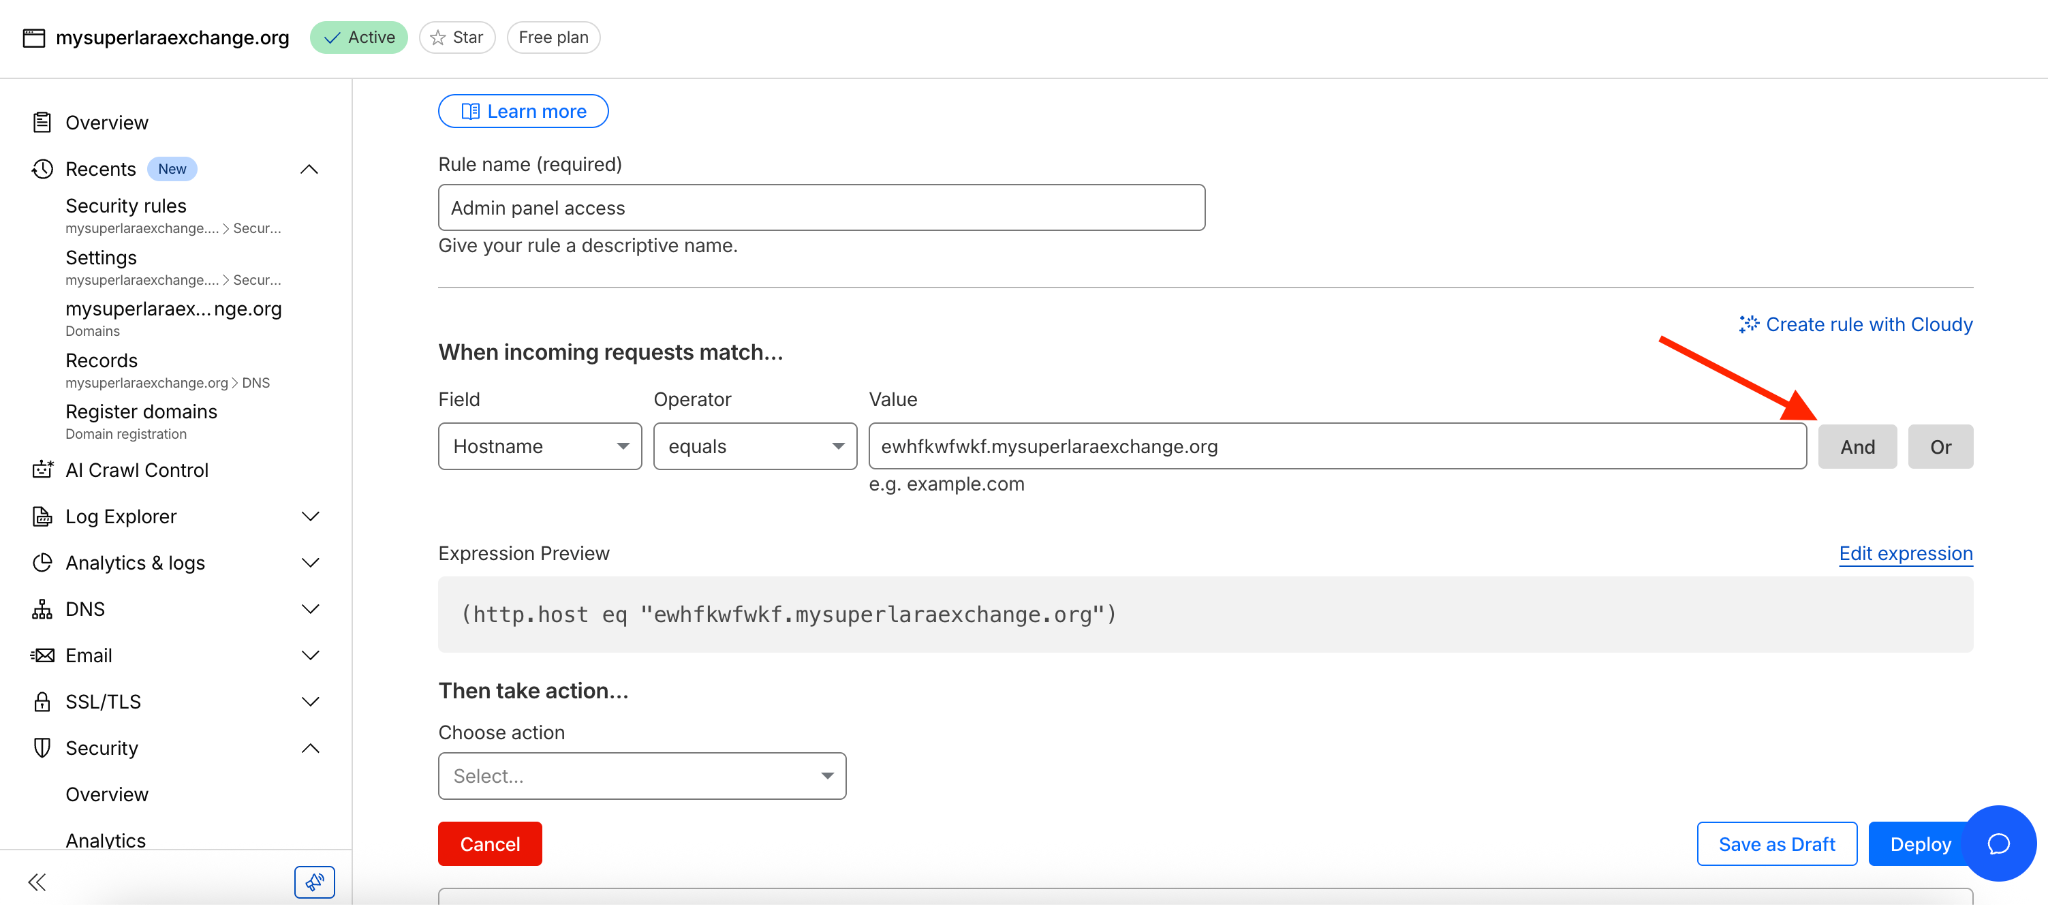The image size is (2048, 905).
Task: Expand the Analytics & logs section
Action: tap(310, 563)
